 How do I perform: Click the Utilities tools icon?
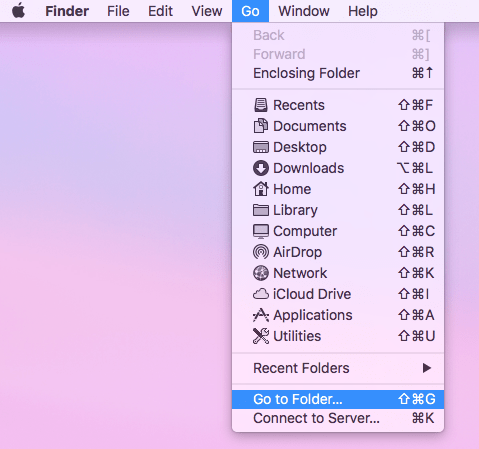click(261, 336)
